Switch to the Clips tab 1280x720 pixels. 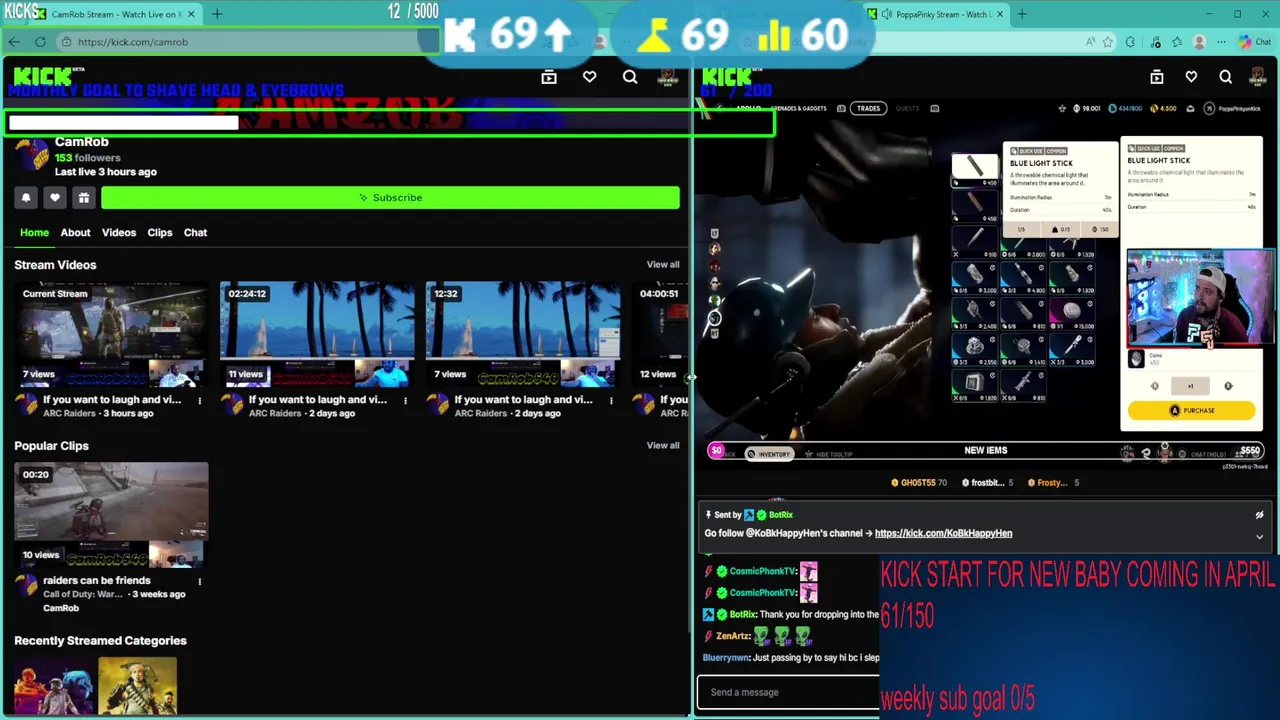(160, 232)
